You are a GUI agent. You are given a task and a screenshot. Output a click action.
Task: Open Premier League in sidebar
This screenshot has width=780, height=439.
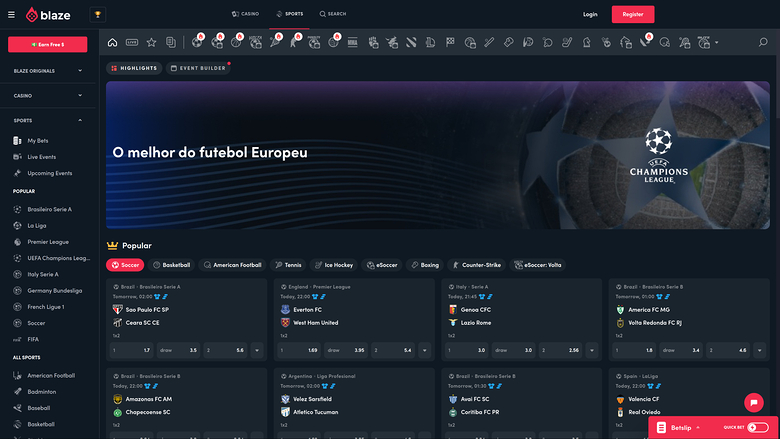48,242
